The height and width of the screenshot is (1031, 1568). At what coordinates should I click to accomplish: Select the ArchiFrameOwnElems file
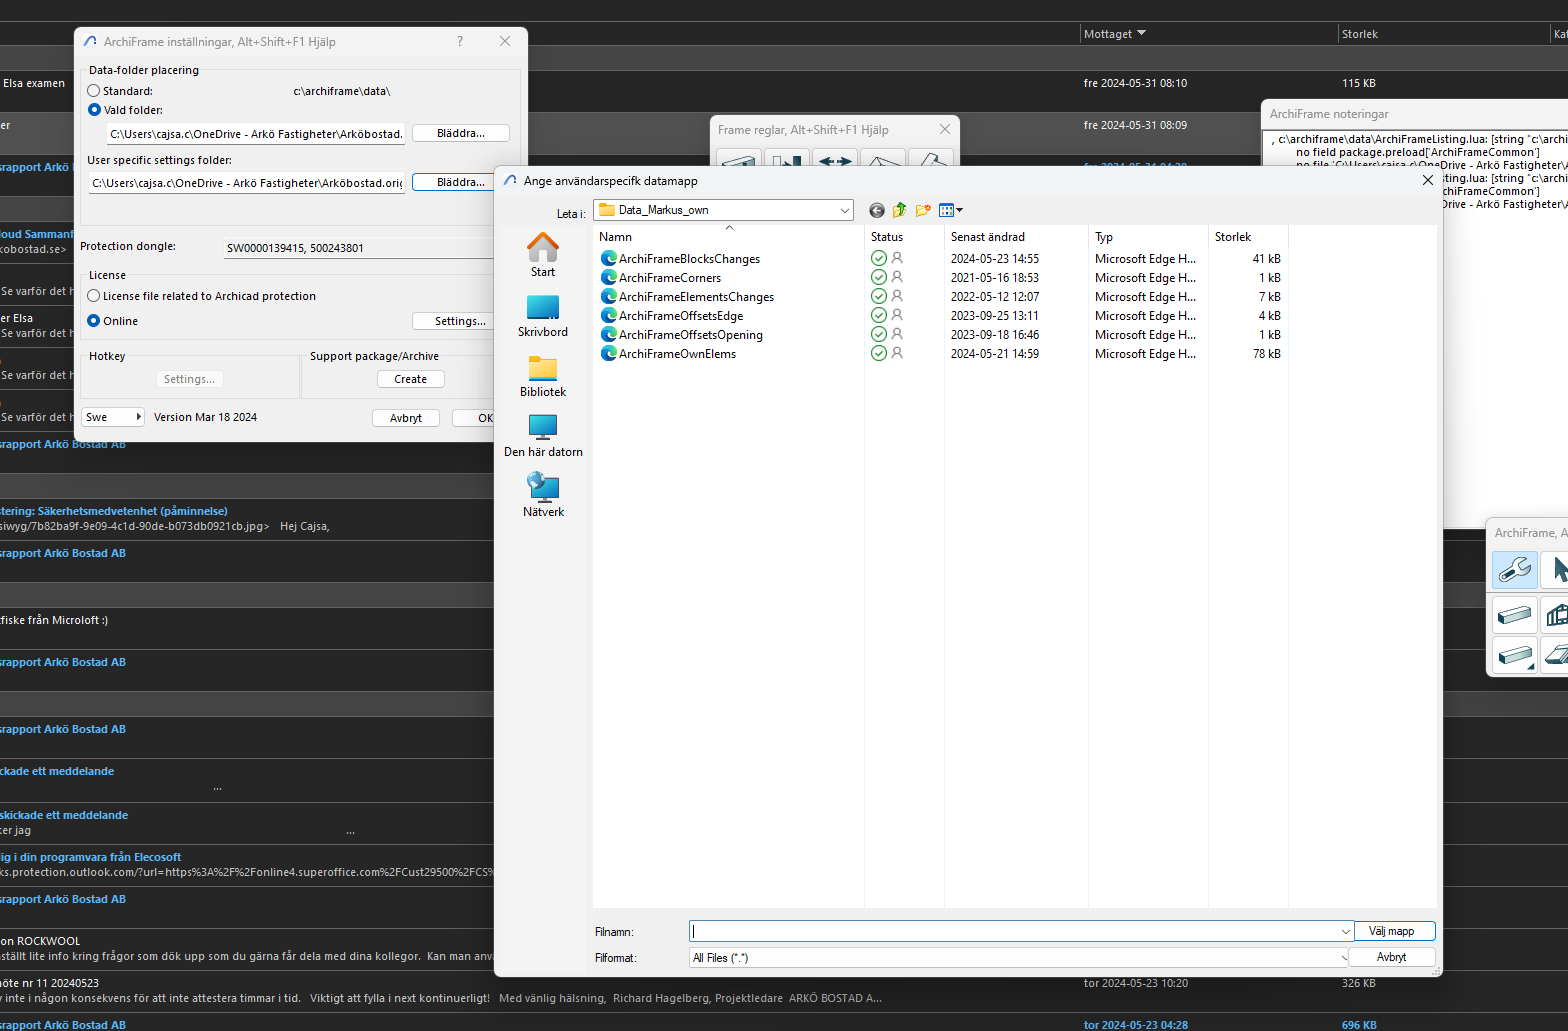[x=677, y=354]
